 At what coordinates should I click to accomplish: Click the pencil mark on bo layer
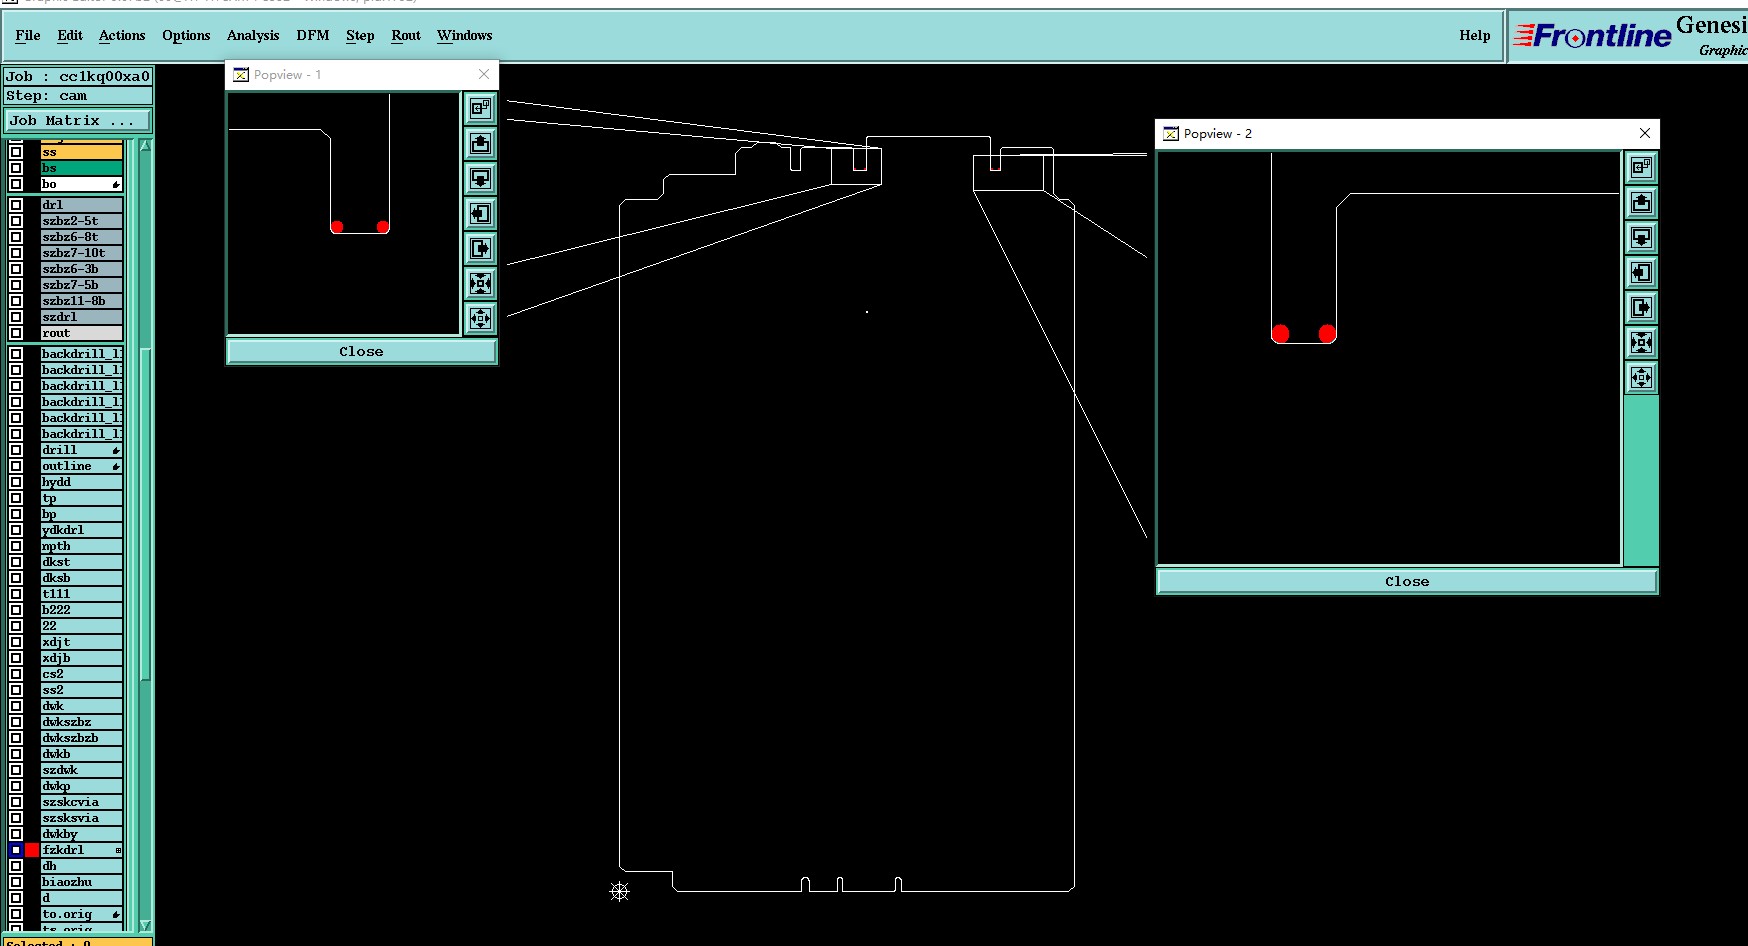tap(116, 184)
